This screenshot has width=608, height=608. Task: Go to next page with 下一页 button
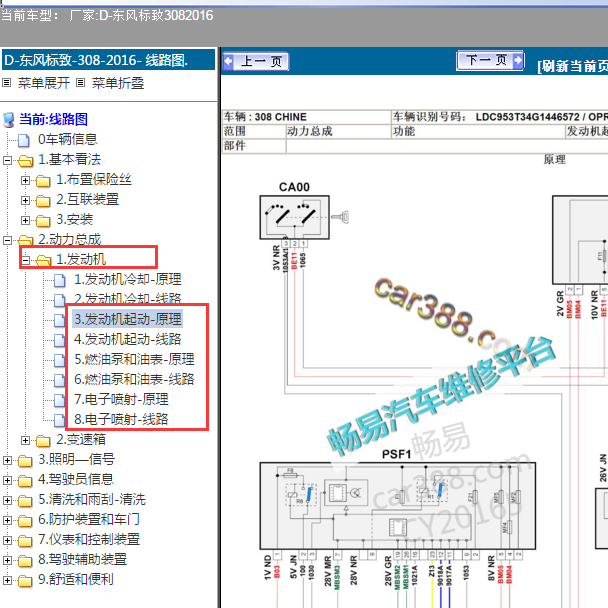pyautogui.click(x=491, y=60)
